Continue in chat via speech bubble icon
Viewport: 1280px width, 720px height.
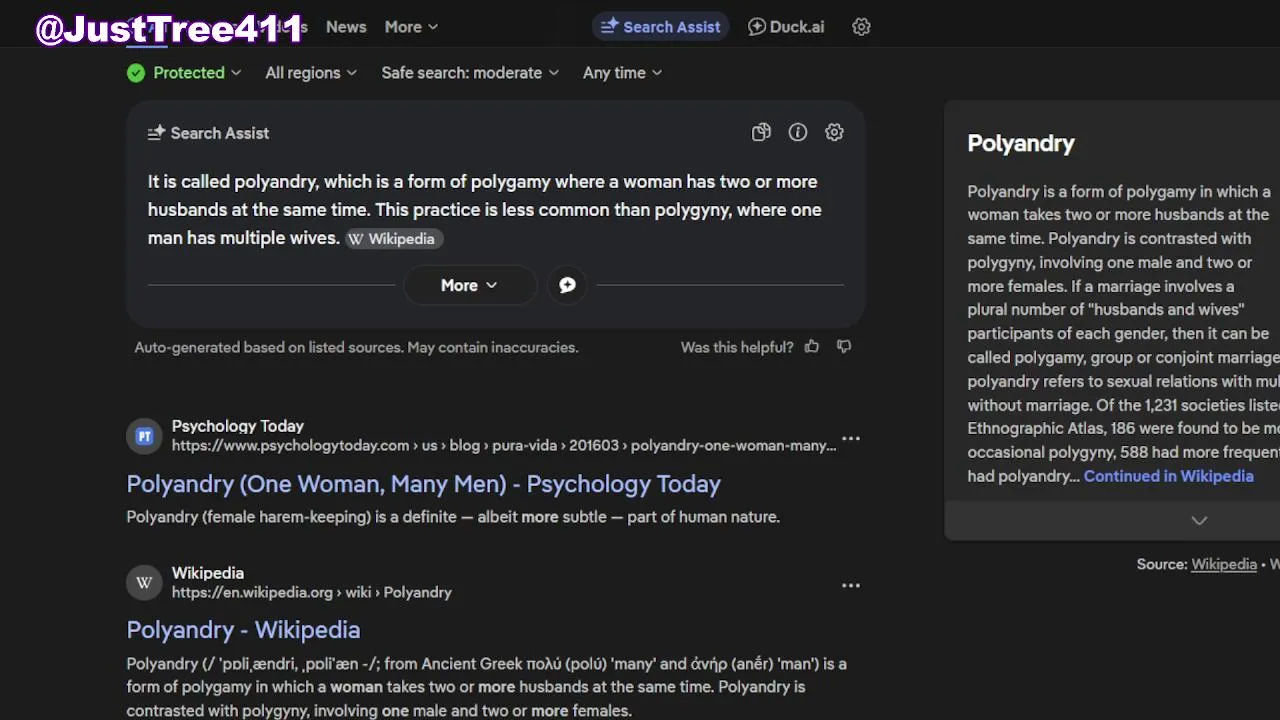[x=567, y=285]
